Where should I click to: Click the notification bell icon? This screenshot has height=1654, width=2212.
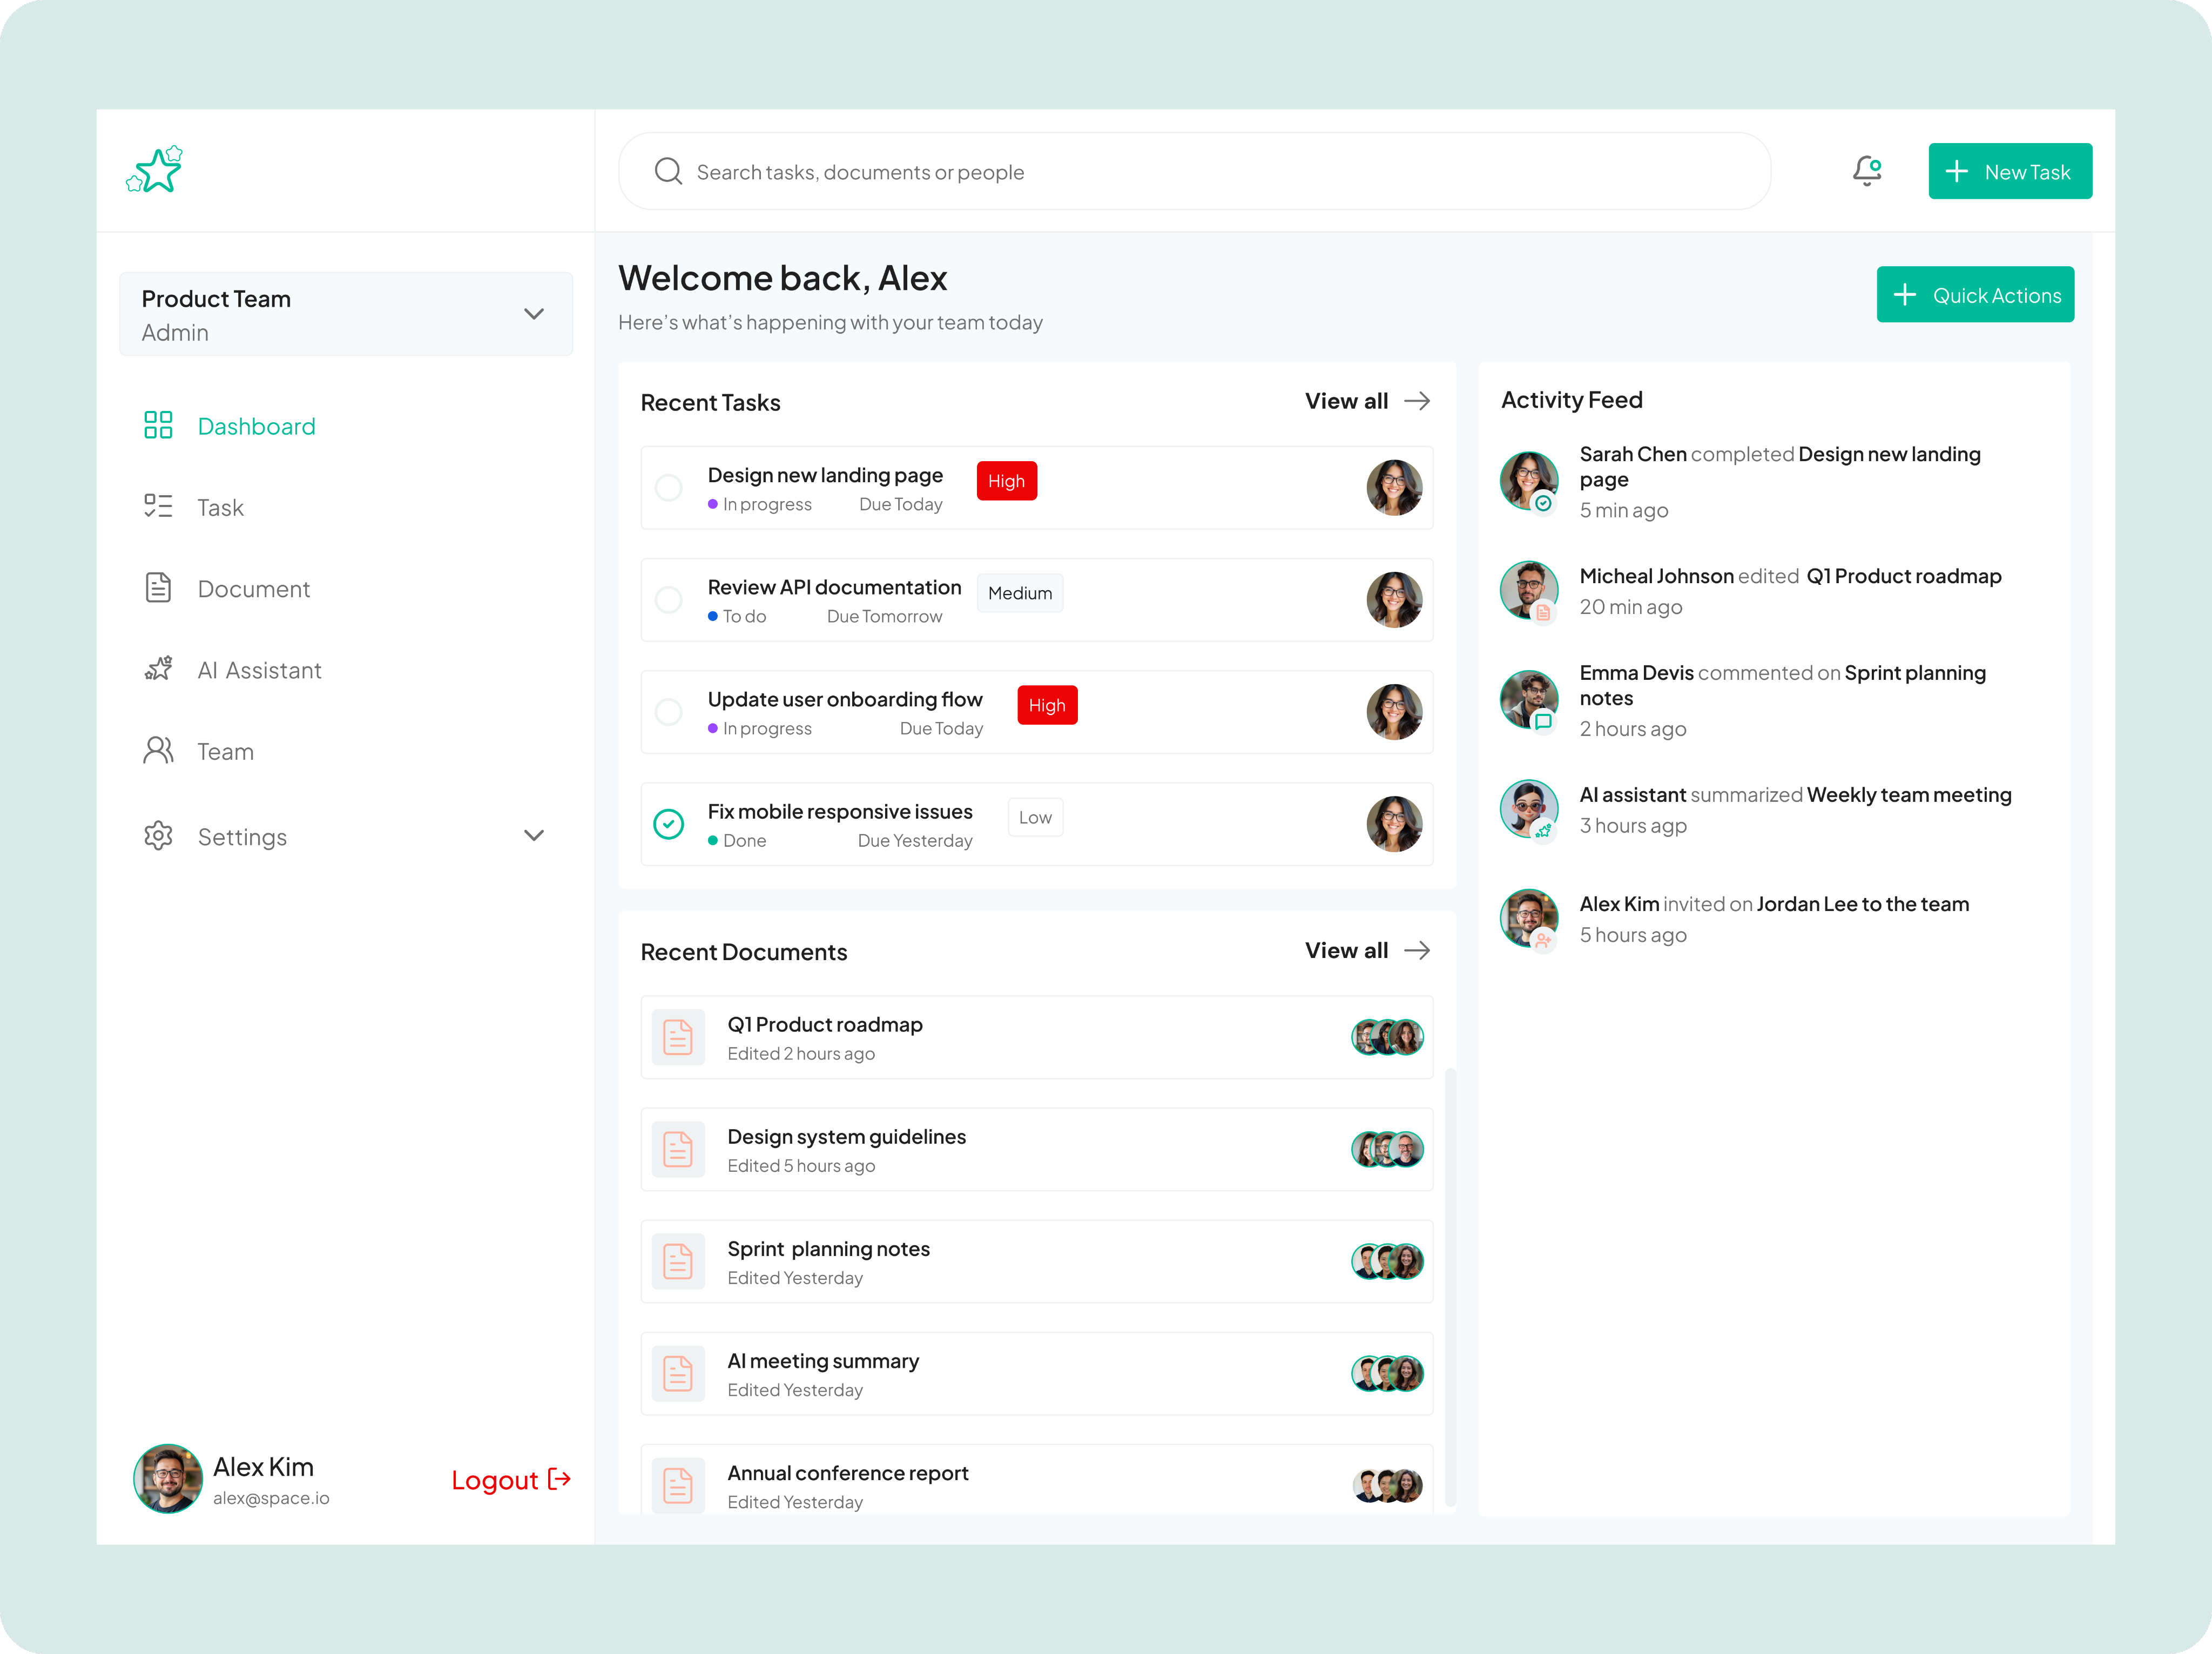pos(1866,171)
